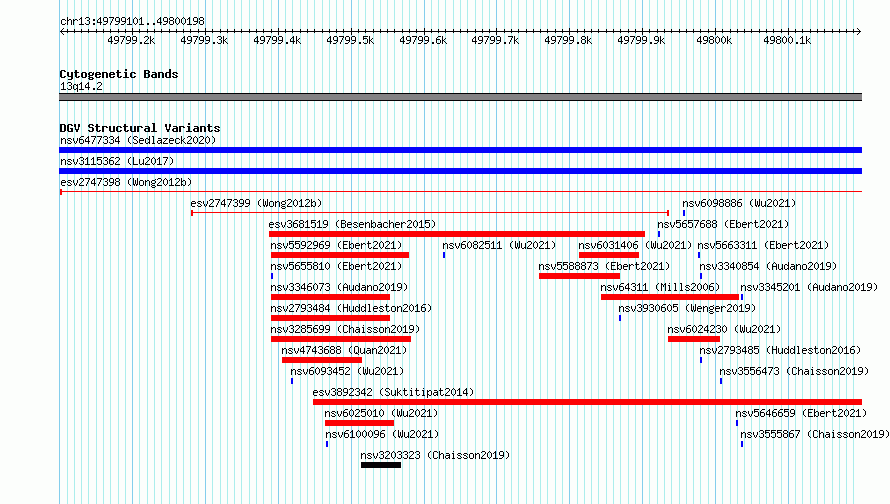
Task: Click nsv5588873 (Ebert2021) label
Action: [x=604, y=266]
